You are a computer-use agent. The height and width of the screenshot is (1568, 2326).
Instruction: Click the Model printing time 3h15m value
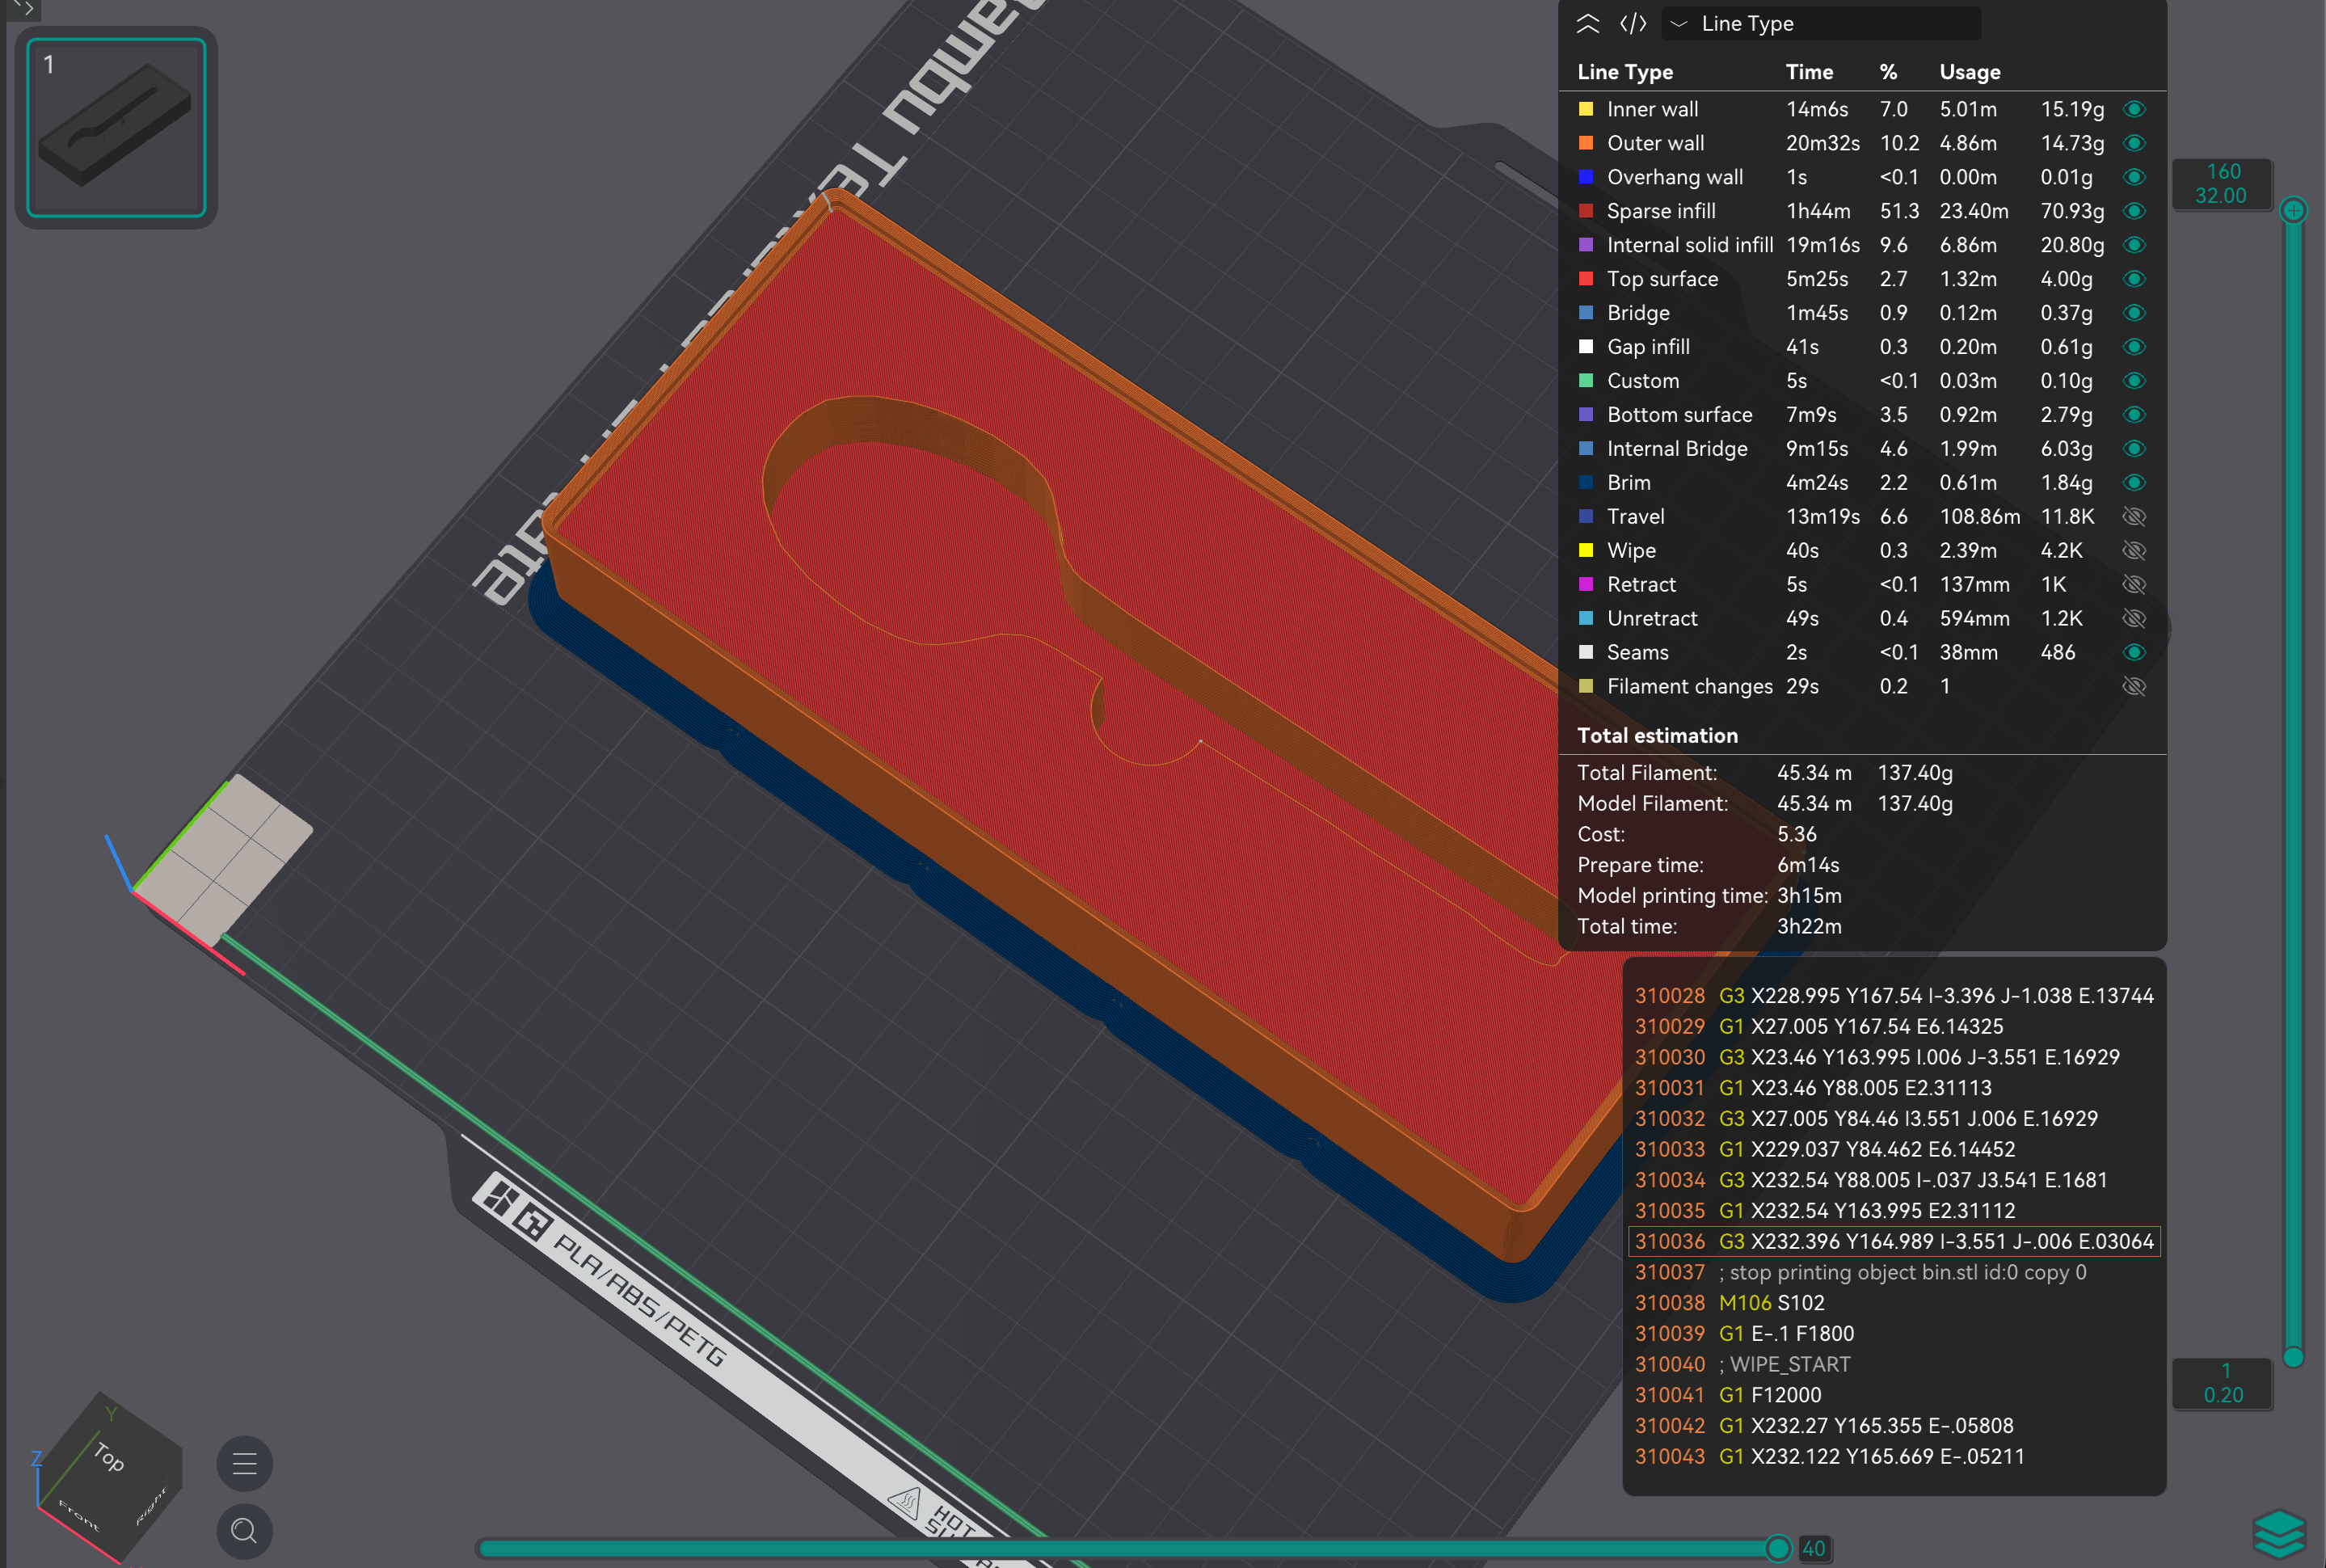pyautogui.click(x=1809, y=896)
